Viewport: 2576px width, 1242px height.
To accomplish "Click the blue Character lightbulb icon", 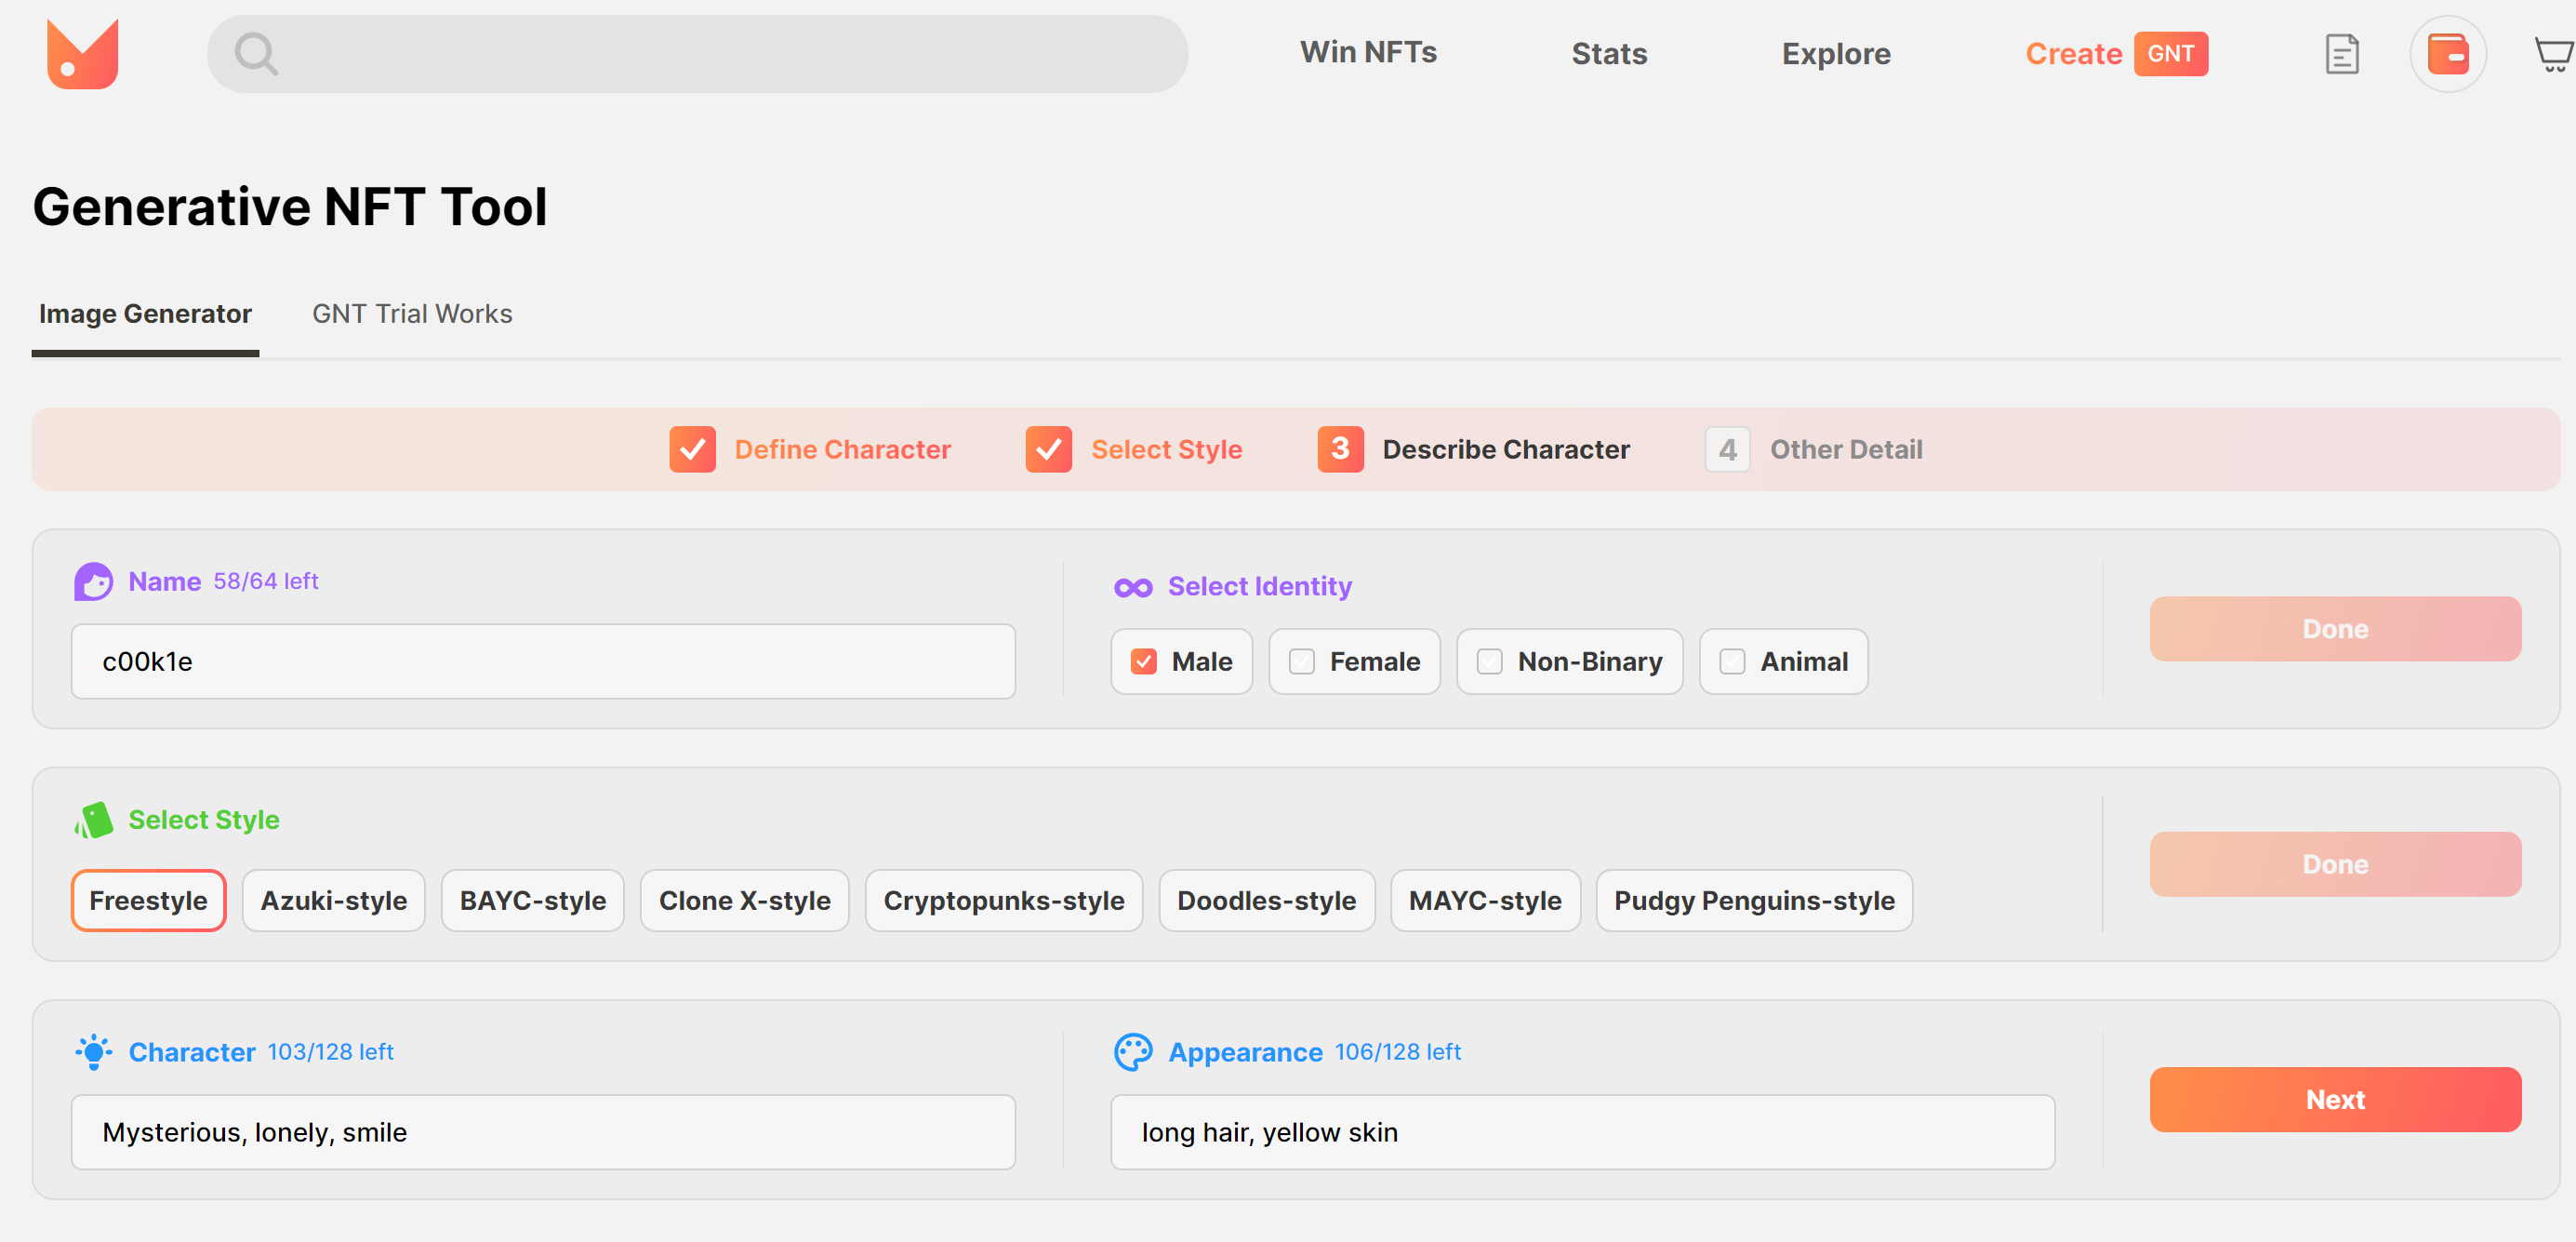I will click(x=93, y=1052).
